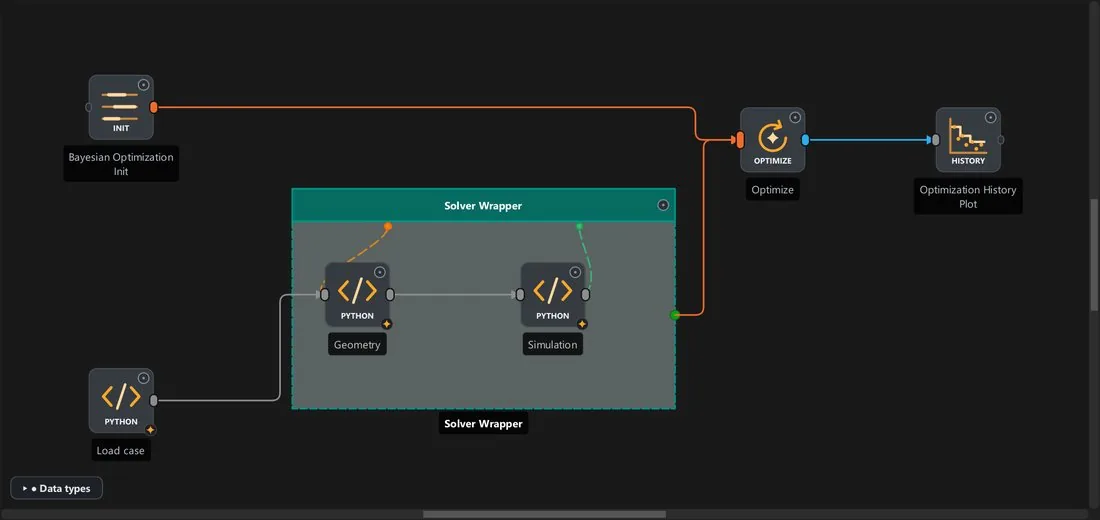The height and width of the screenshot is (520, 1100).
Task: Click the output port of Geometry node
Action: click(x=390, y=295)
